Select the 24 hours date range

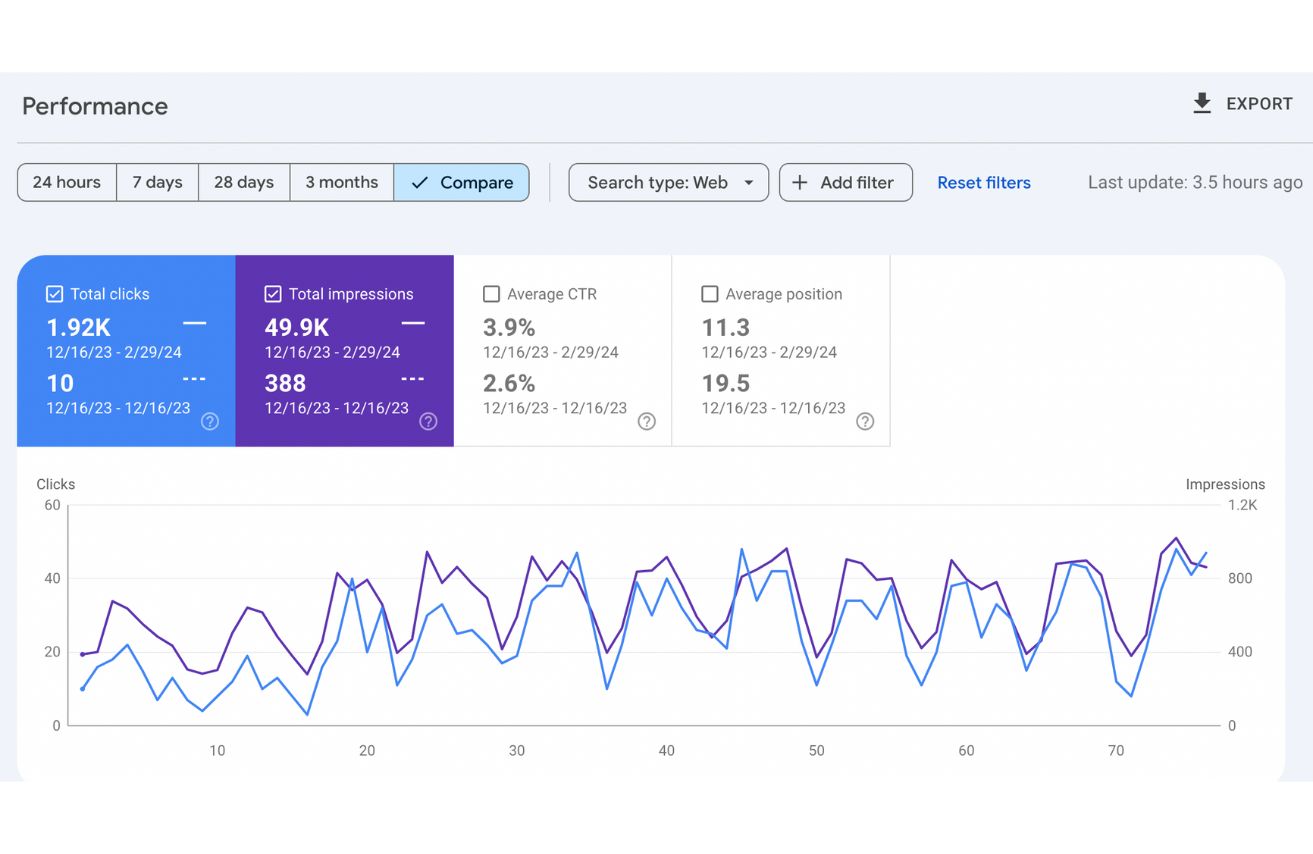[x=67, y=183]
